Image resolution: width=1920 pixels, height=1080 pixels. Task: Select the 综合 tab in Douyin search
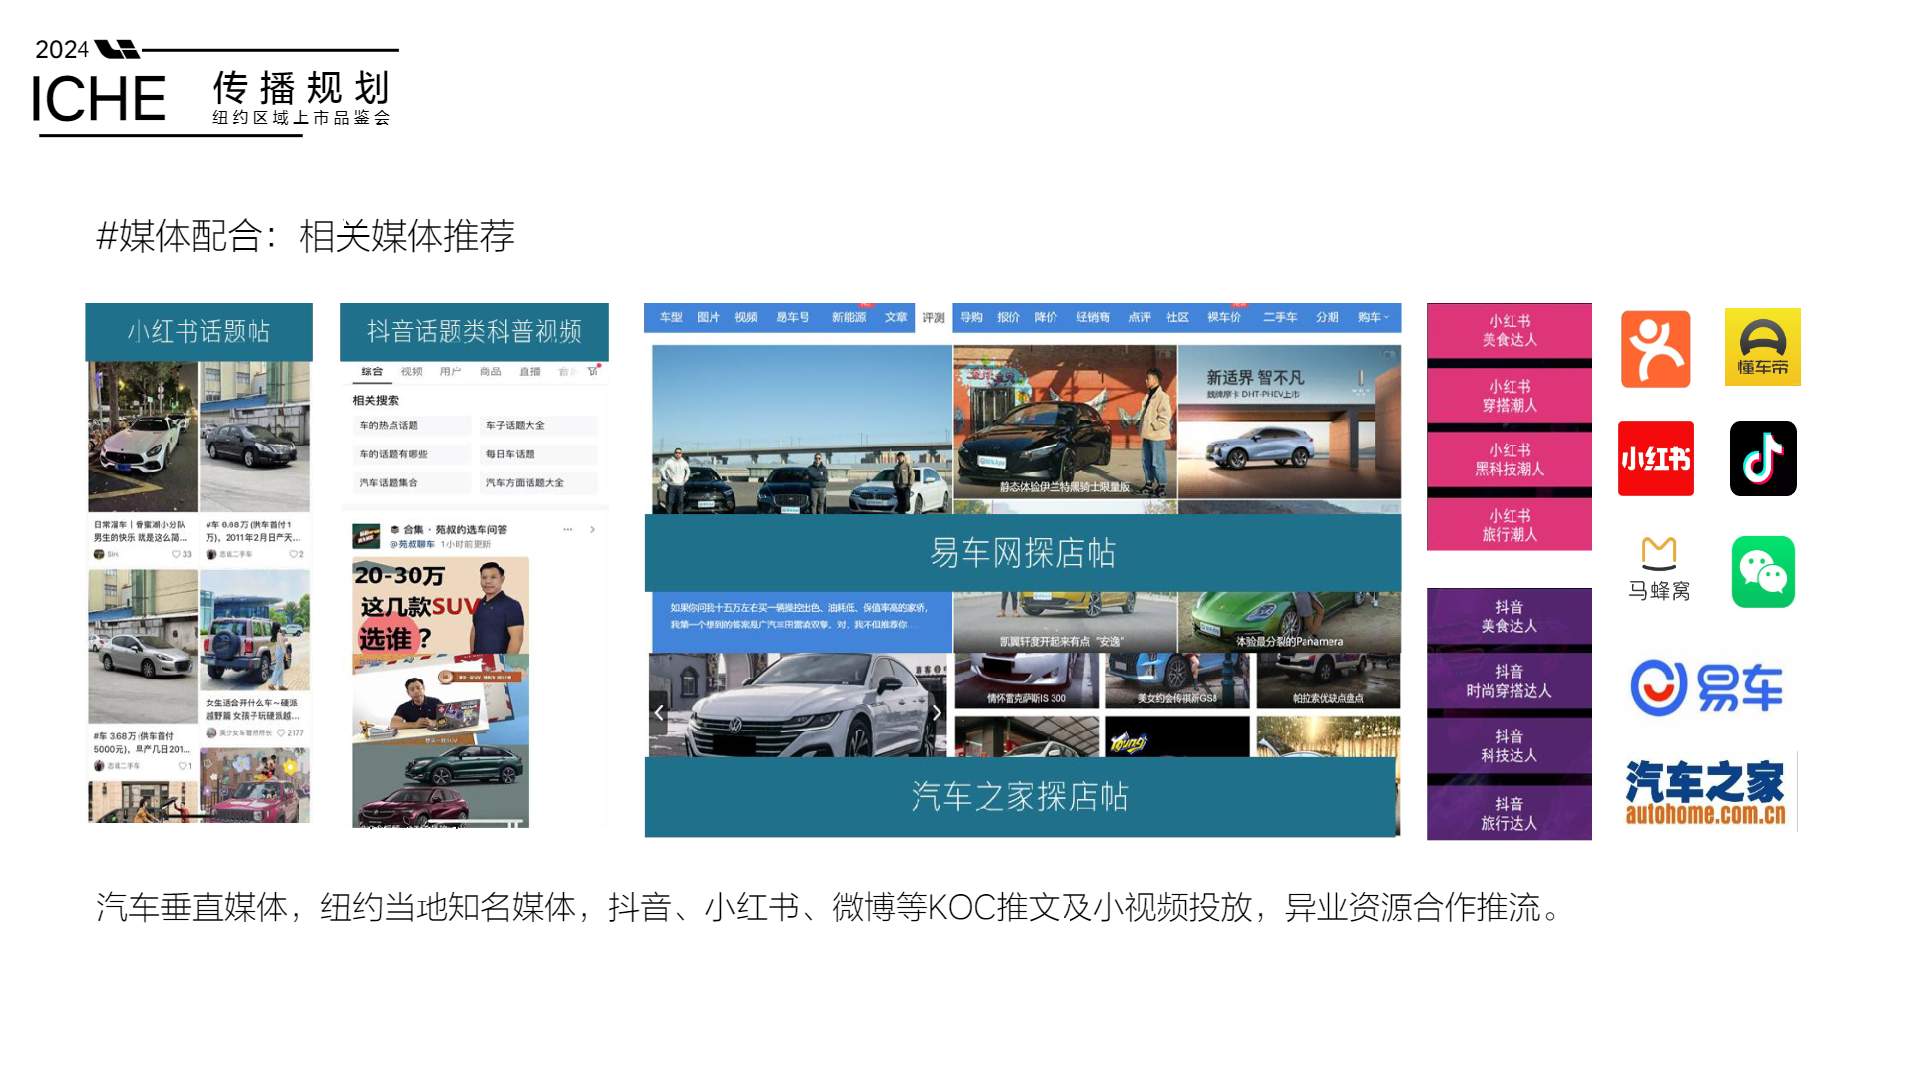click(x=372, y=371)
